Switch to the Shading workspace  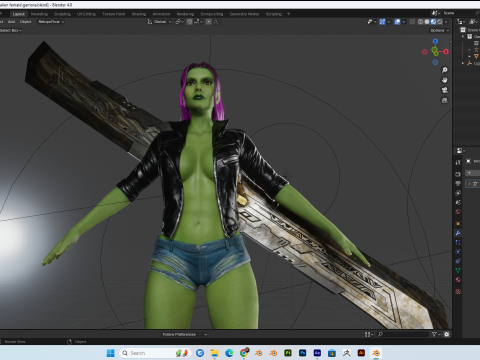tap(139, 14)
